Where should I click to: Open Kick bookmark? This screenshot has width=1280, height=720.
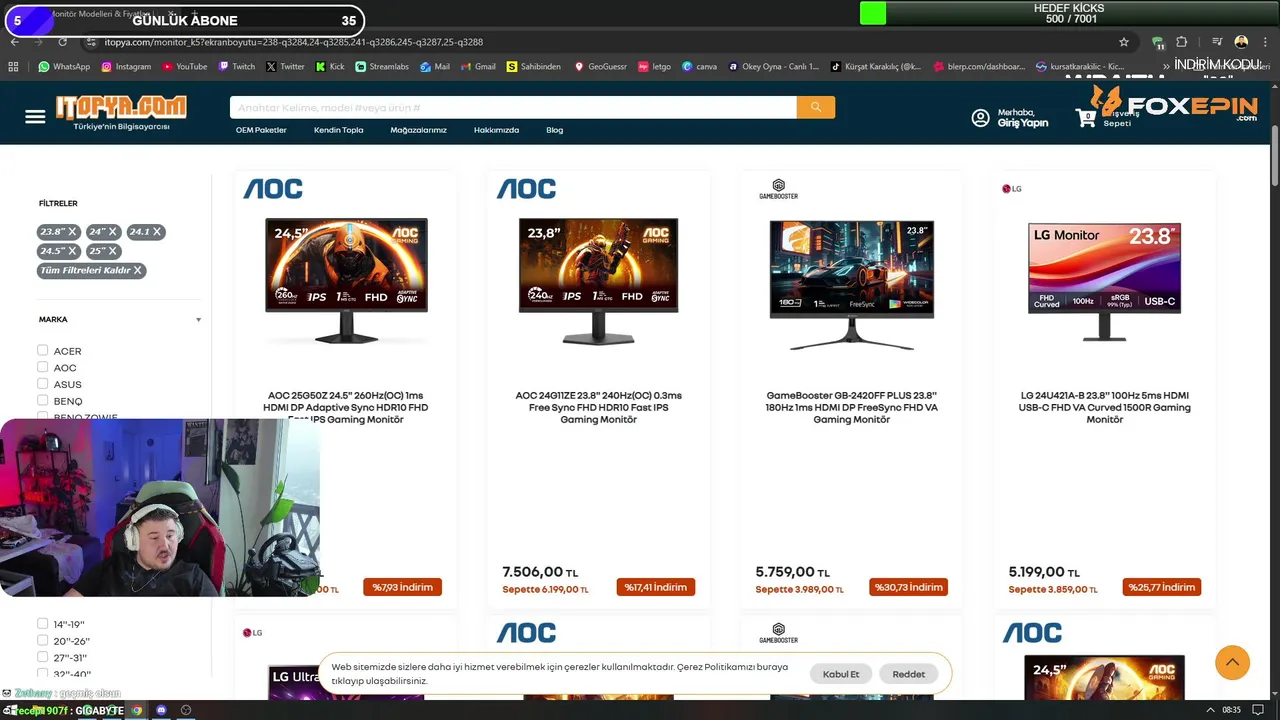tap(329, 67)
